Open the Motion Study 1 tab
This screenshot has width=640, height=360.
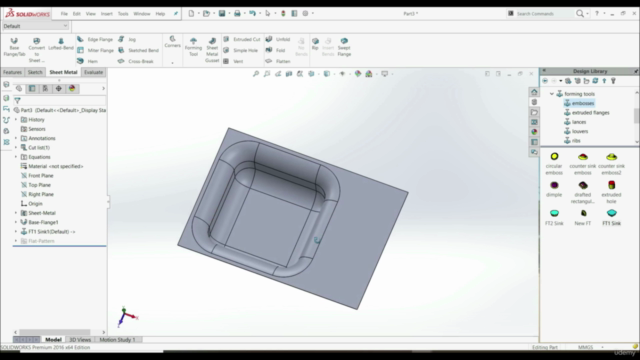[117, 340]
